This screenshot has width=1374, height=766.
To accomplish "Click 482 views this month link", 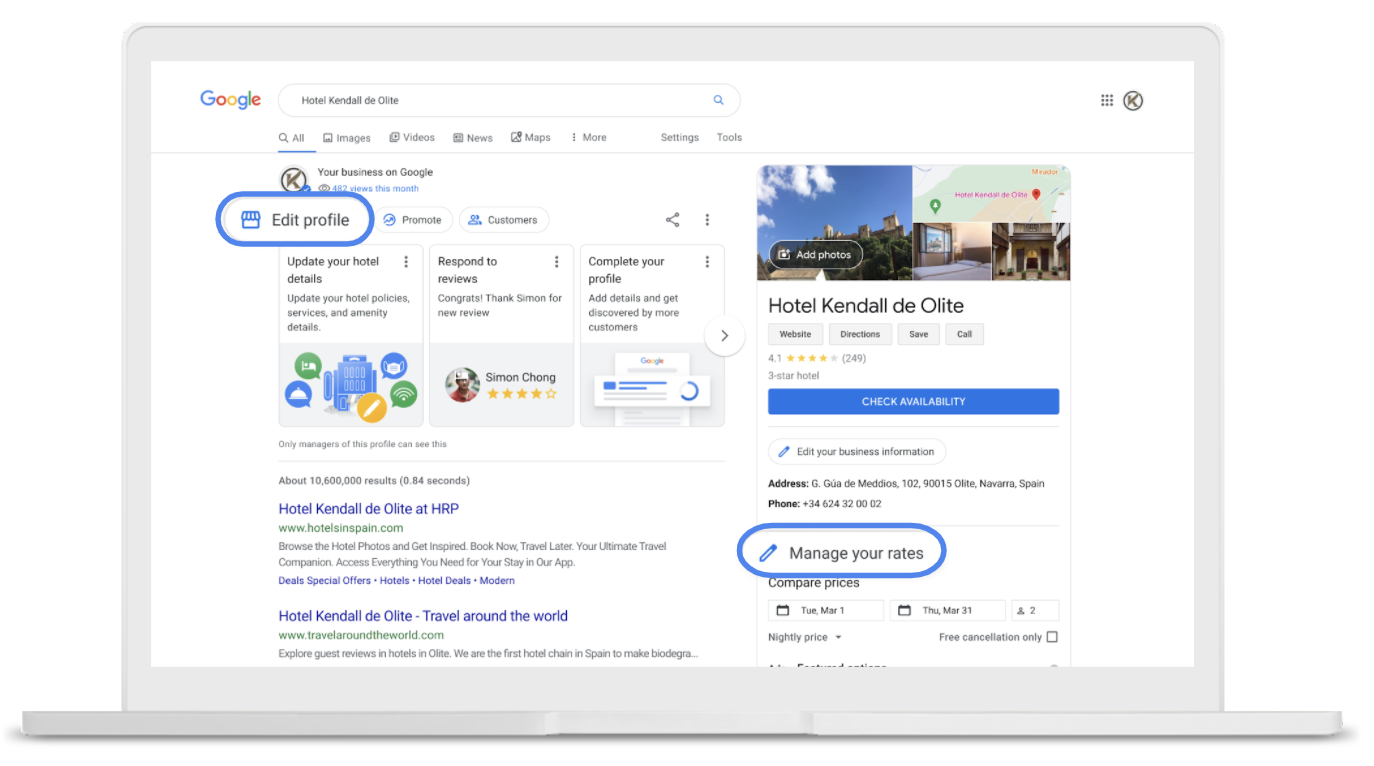I will [x=375, y=188].
